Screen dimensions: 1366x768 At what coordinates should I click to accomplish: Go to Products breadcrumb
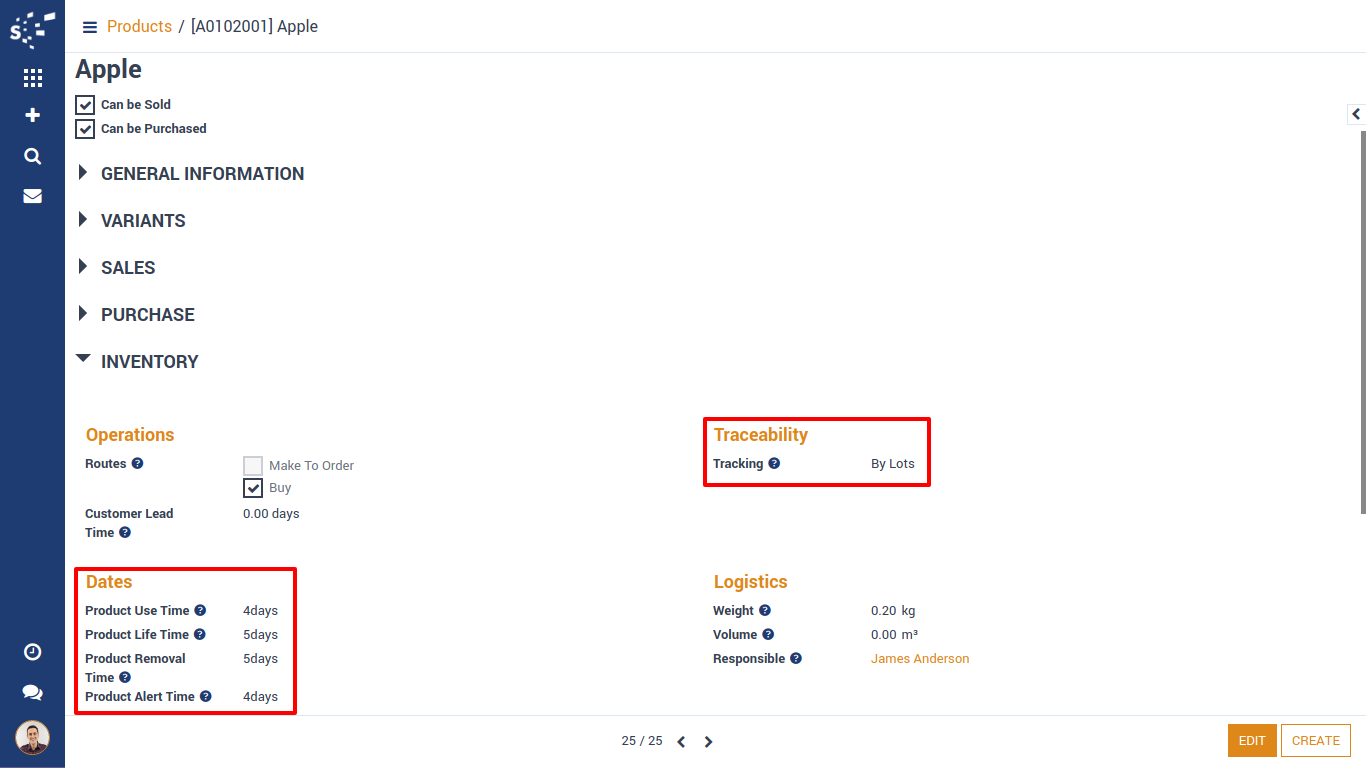(x=139, y=27)
